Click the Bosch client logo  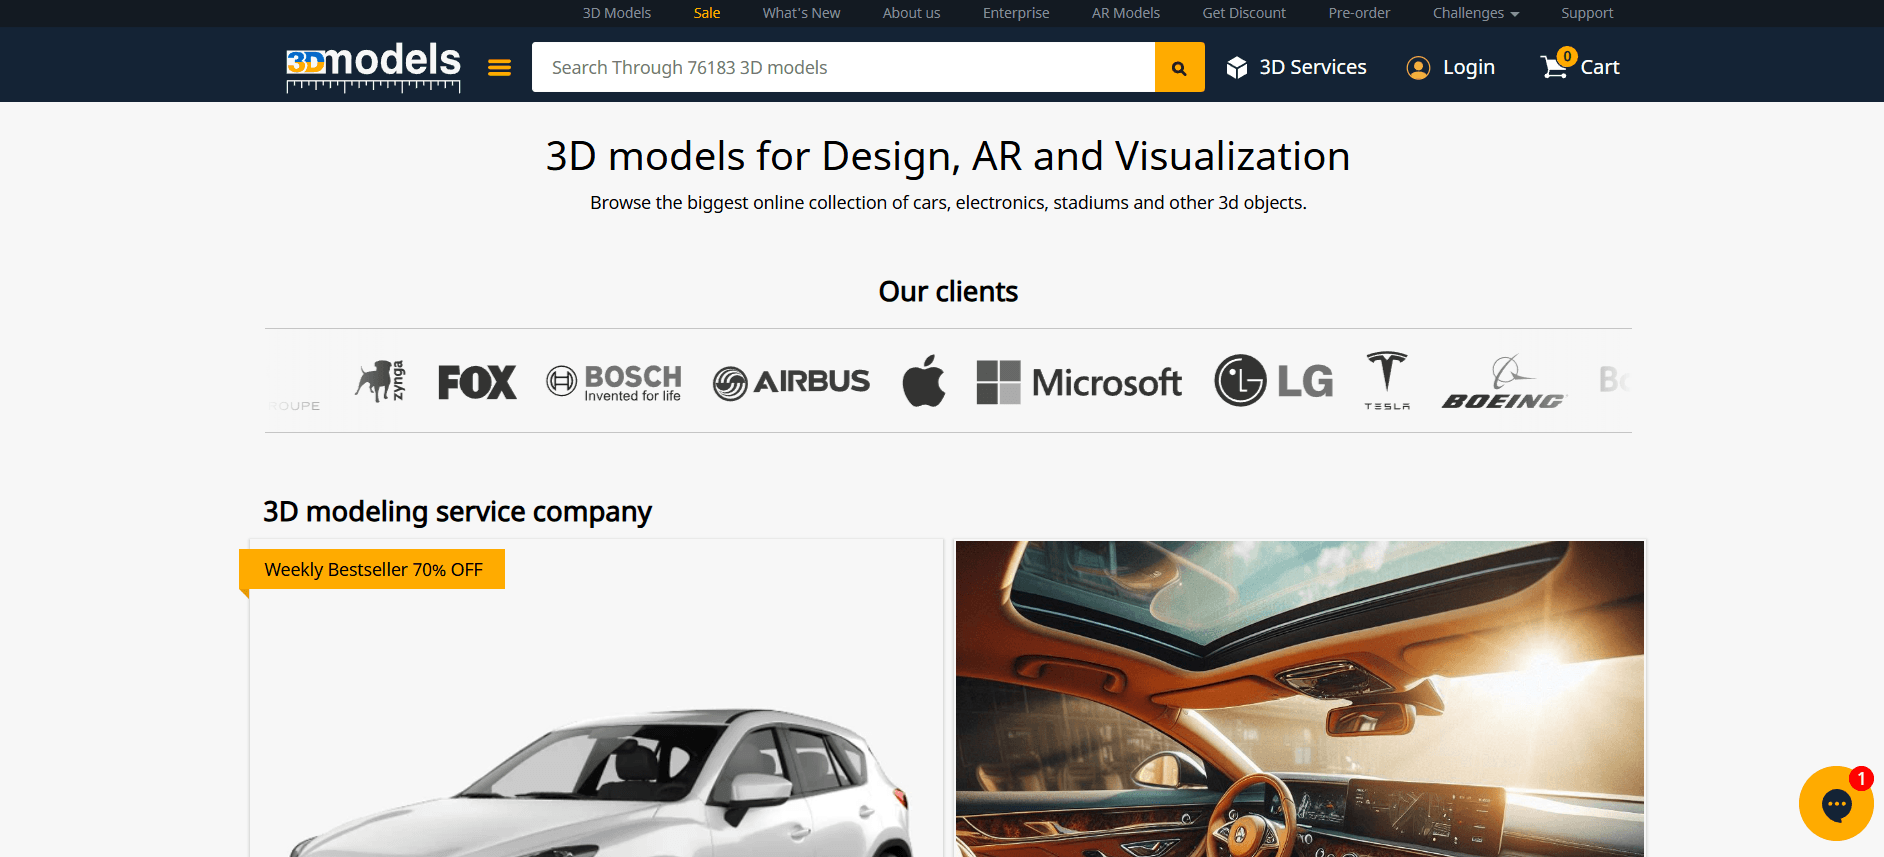tap(614, 382)
